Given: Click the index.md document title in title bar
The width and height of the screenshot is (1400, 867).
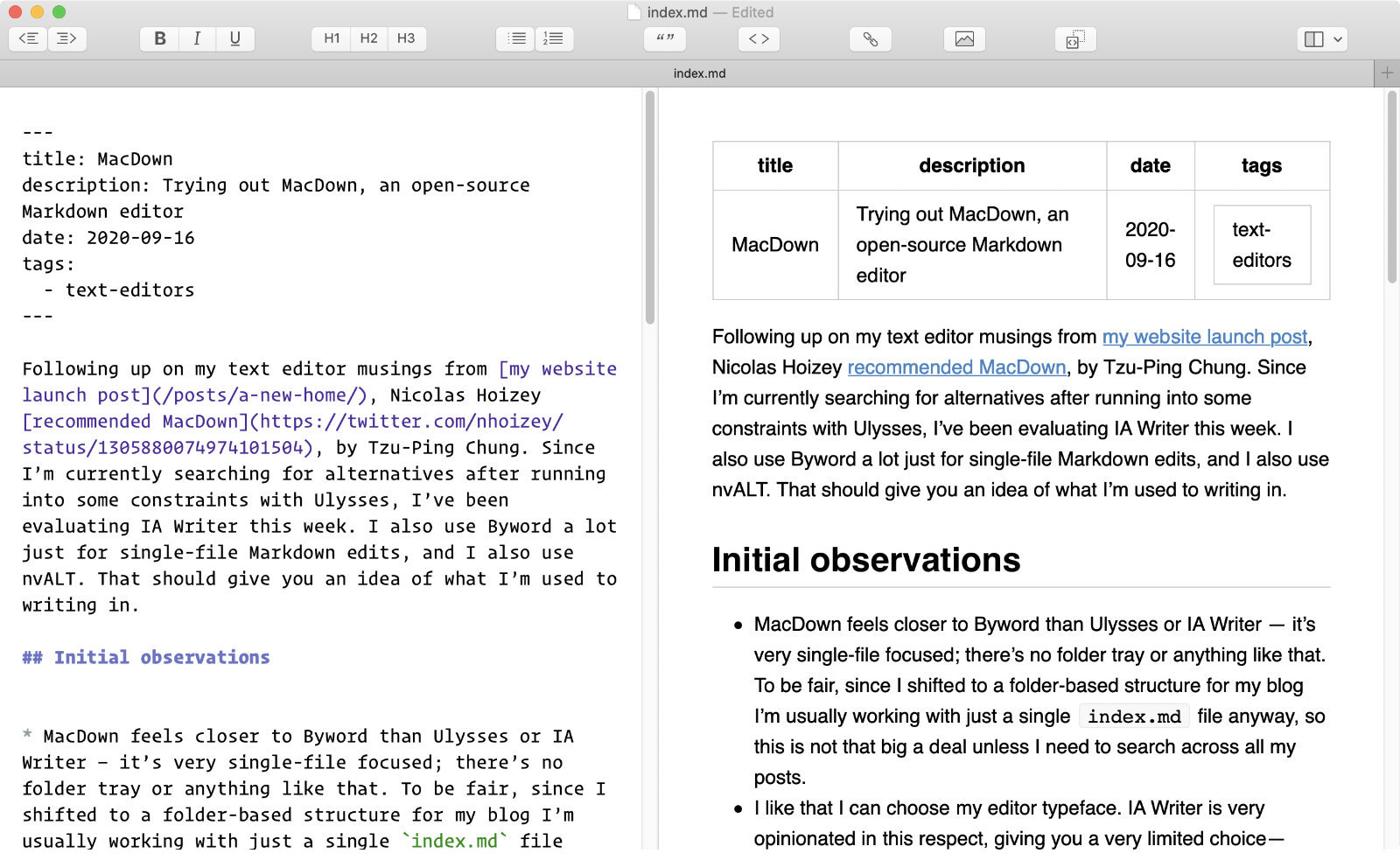Looking at the screenshot, I should [677, 12].
